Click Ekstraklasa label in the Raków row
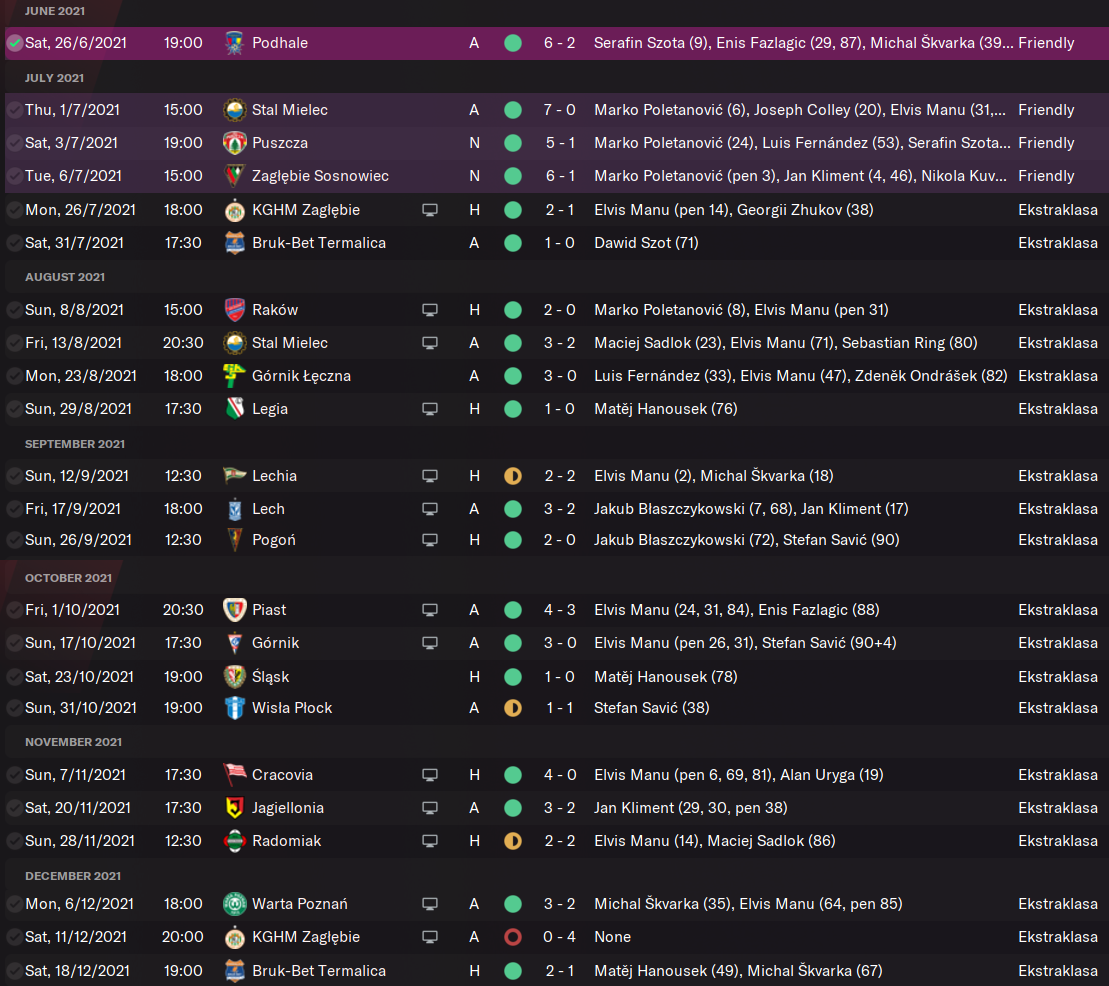The image size is (1109, 986). pyautogui.click(x=1058, y=310)
